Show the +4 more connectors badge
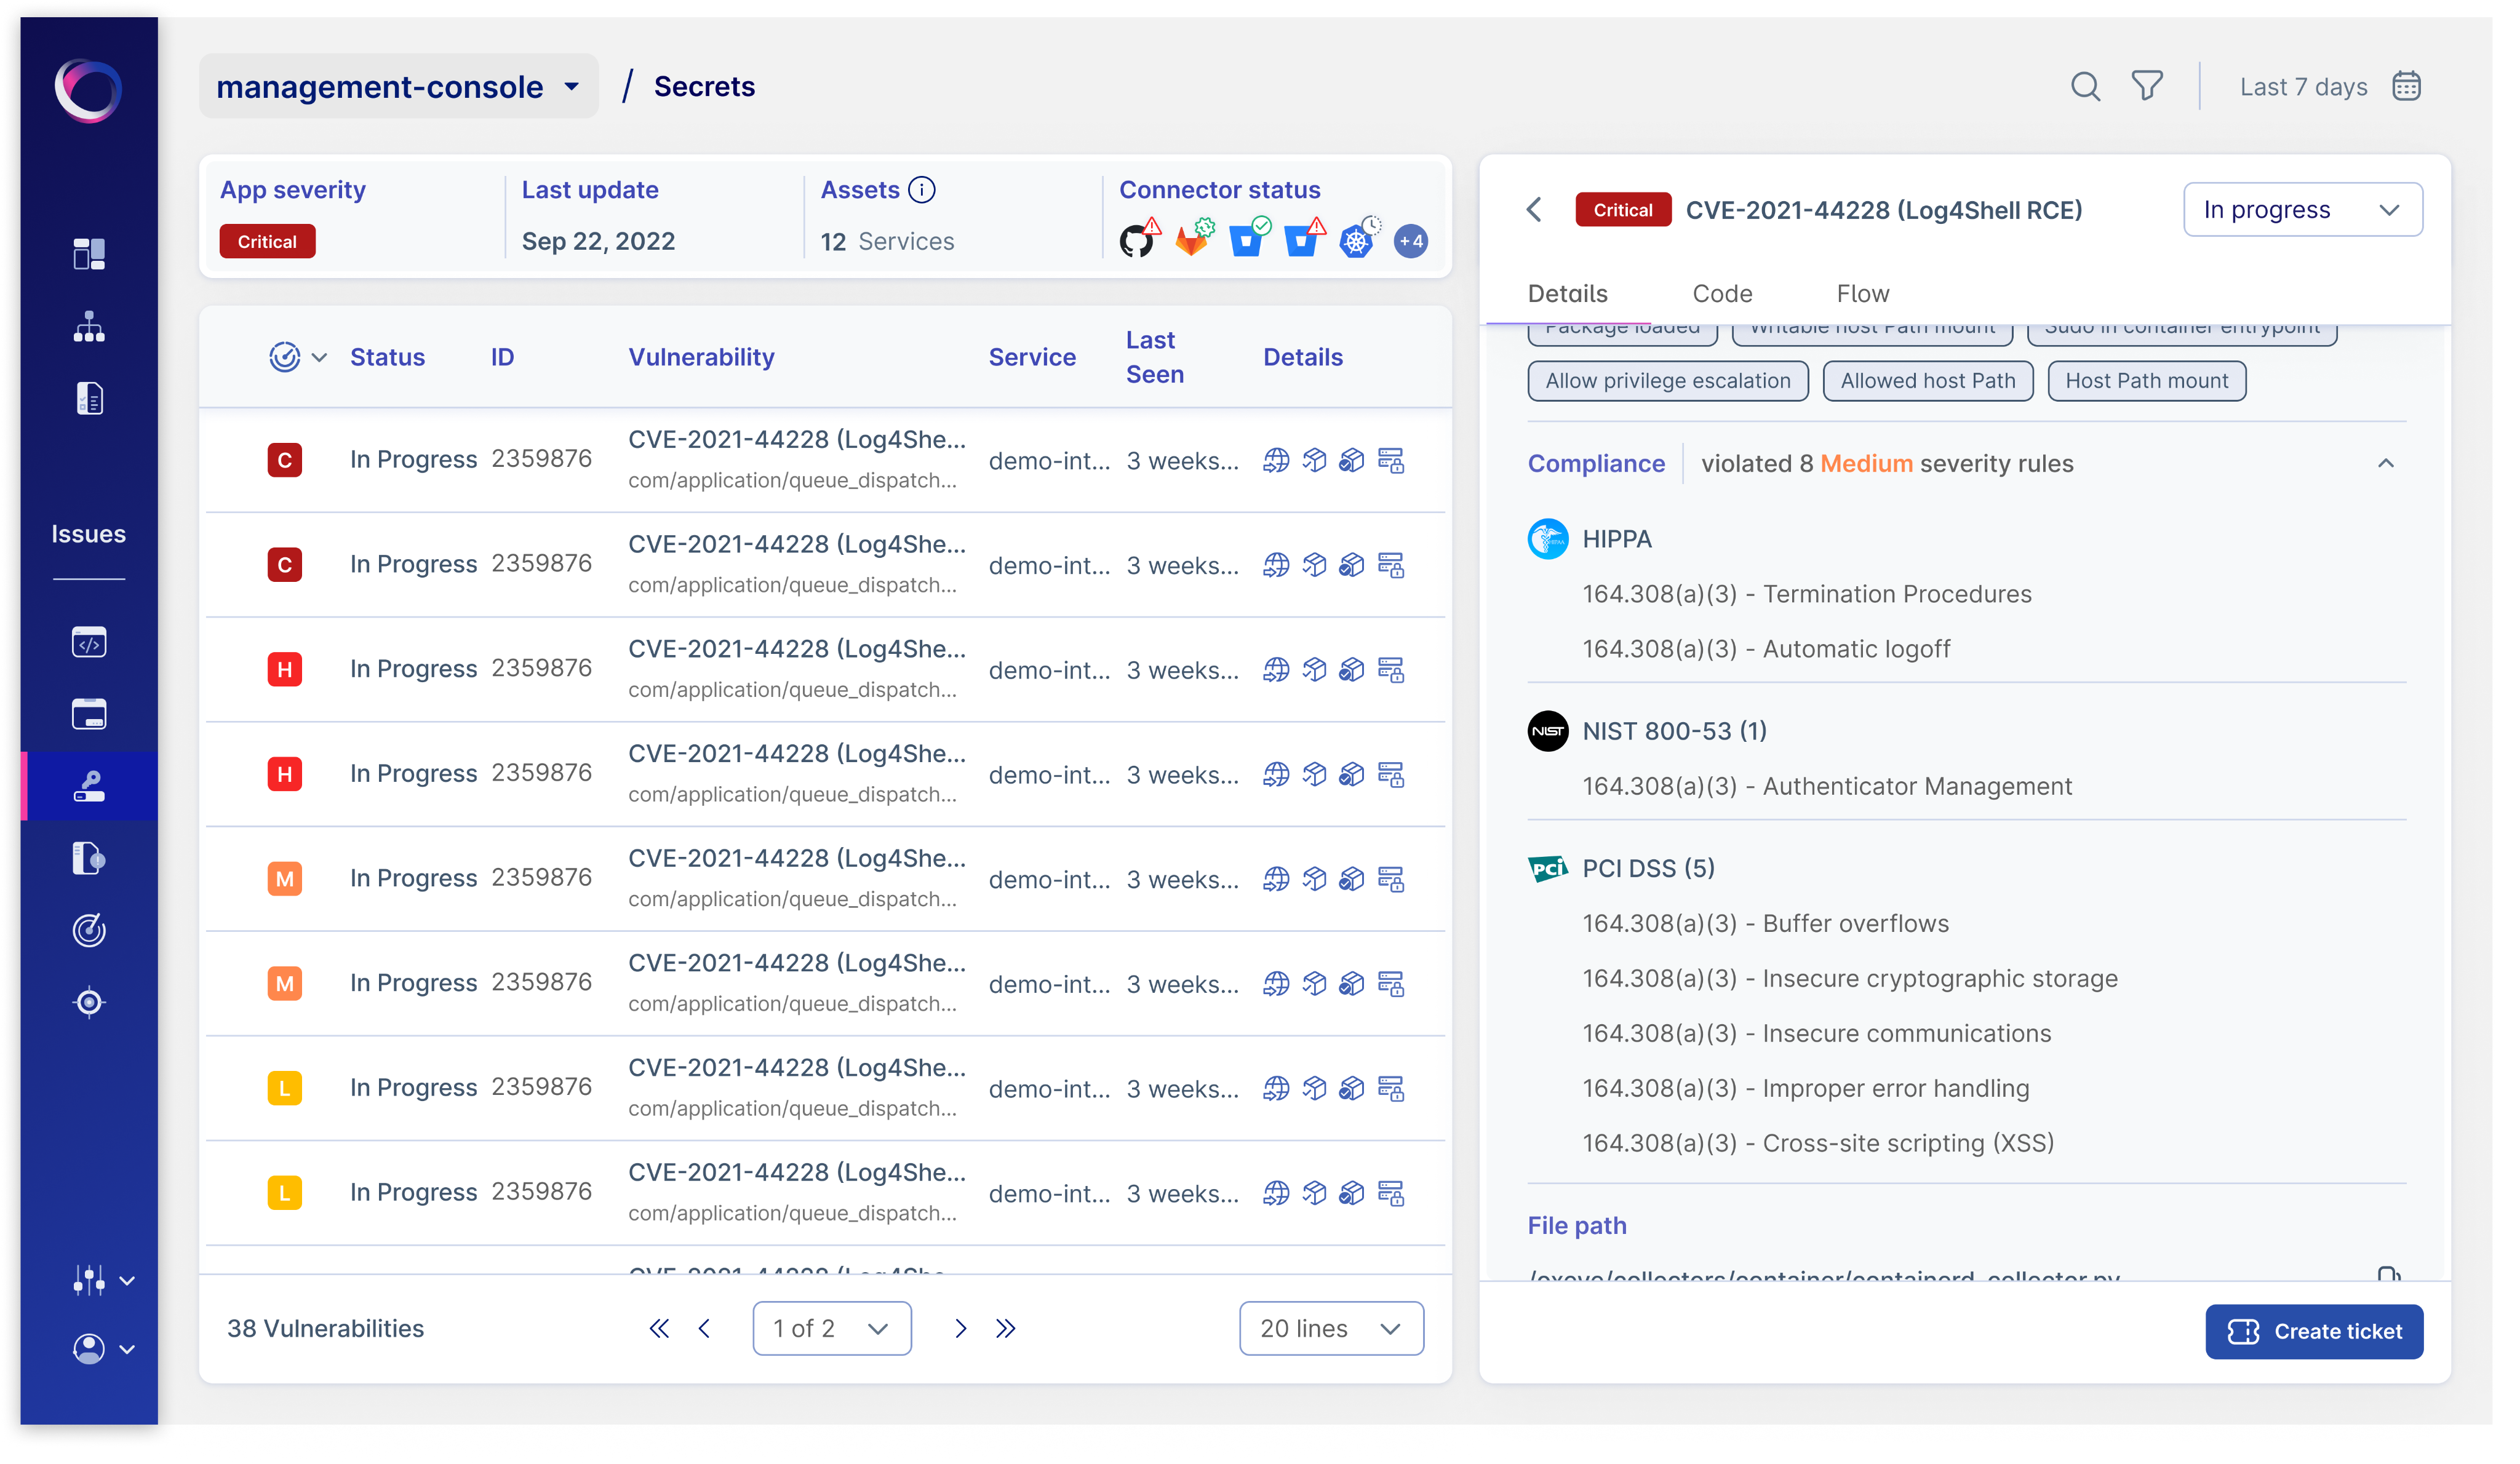 pyautogui.click(x=1411, y=240)
